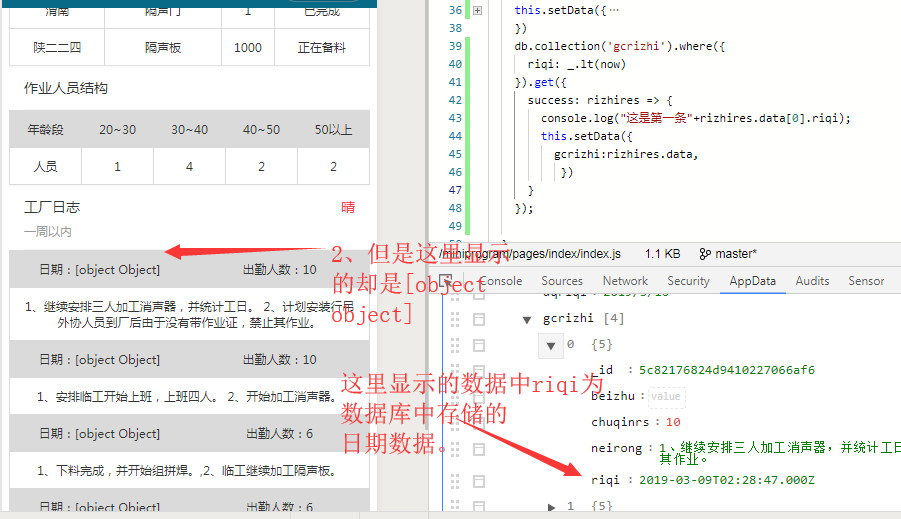Click the gcrizhi:rizhires.data code line
The width and height of the screenshot is (901, 519).
point(626,154)
